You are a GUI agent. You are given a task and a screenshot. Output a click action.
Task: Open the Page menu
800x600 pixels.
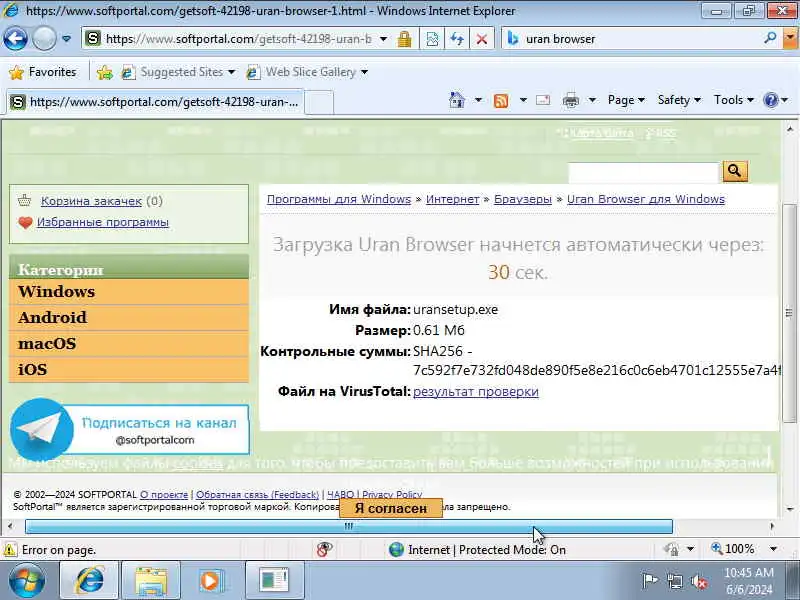click(x=626, y=100)
